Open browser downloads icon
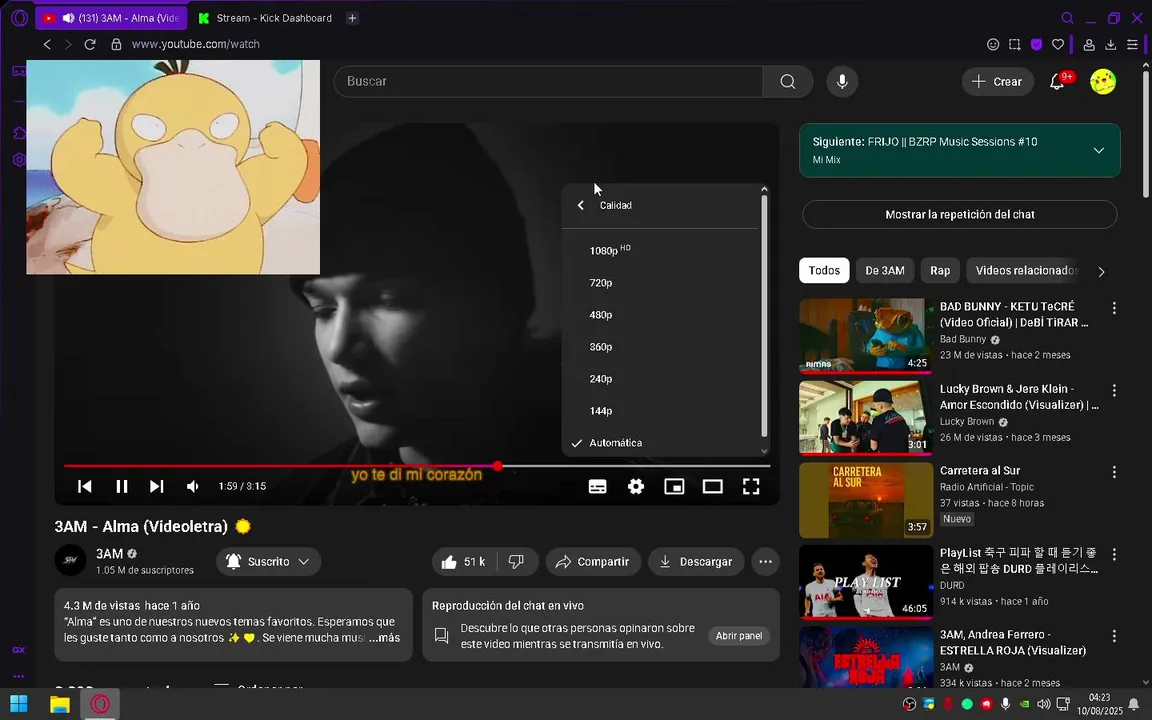Image resolution: width=1152 pixels, height=720 pixels. [x=1110, y=45]
